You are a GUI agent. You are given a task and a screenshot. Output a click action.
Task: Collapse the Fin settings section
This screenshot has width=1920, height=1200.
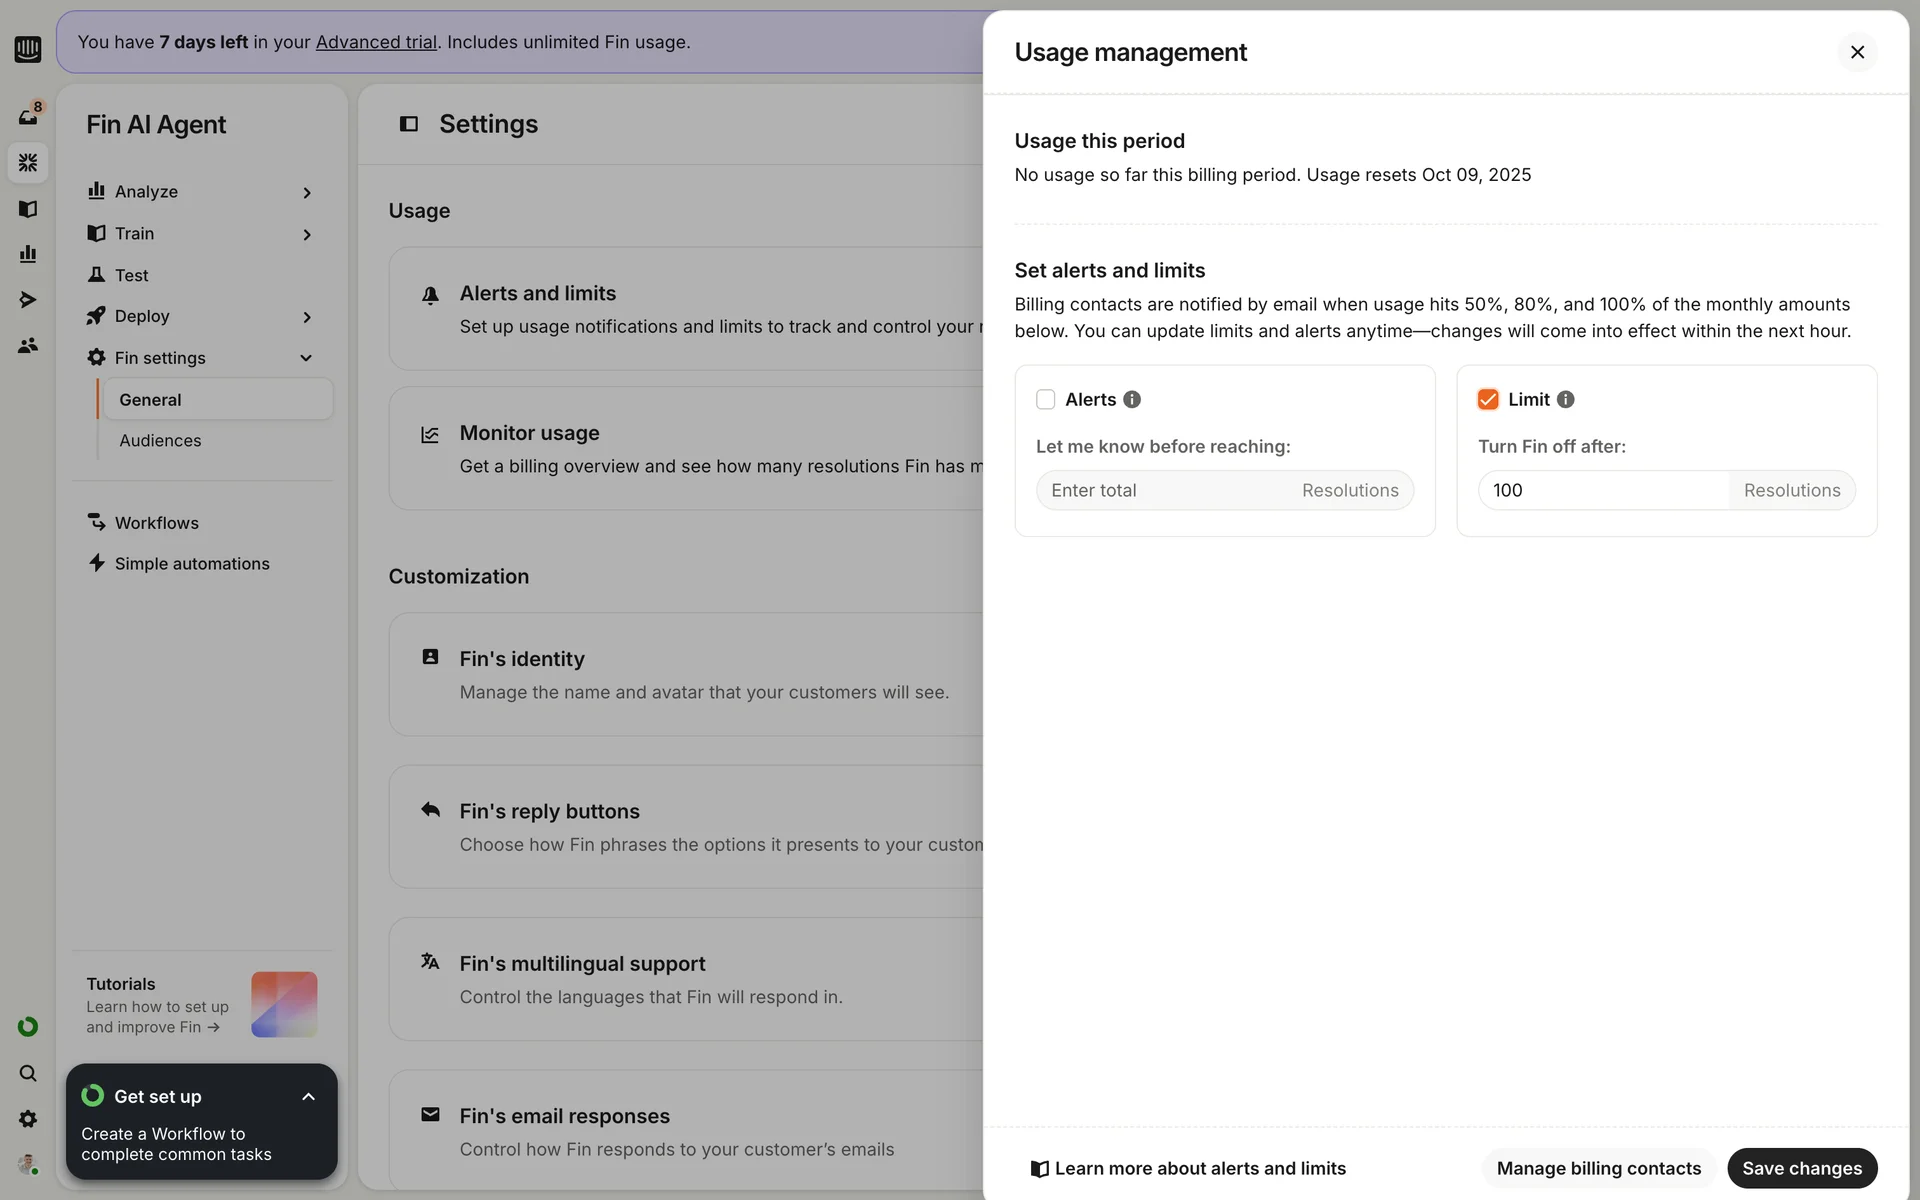pos(306,358)
